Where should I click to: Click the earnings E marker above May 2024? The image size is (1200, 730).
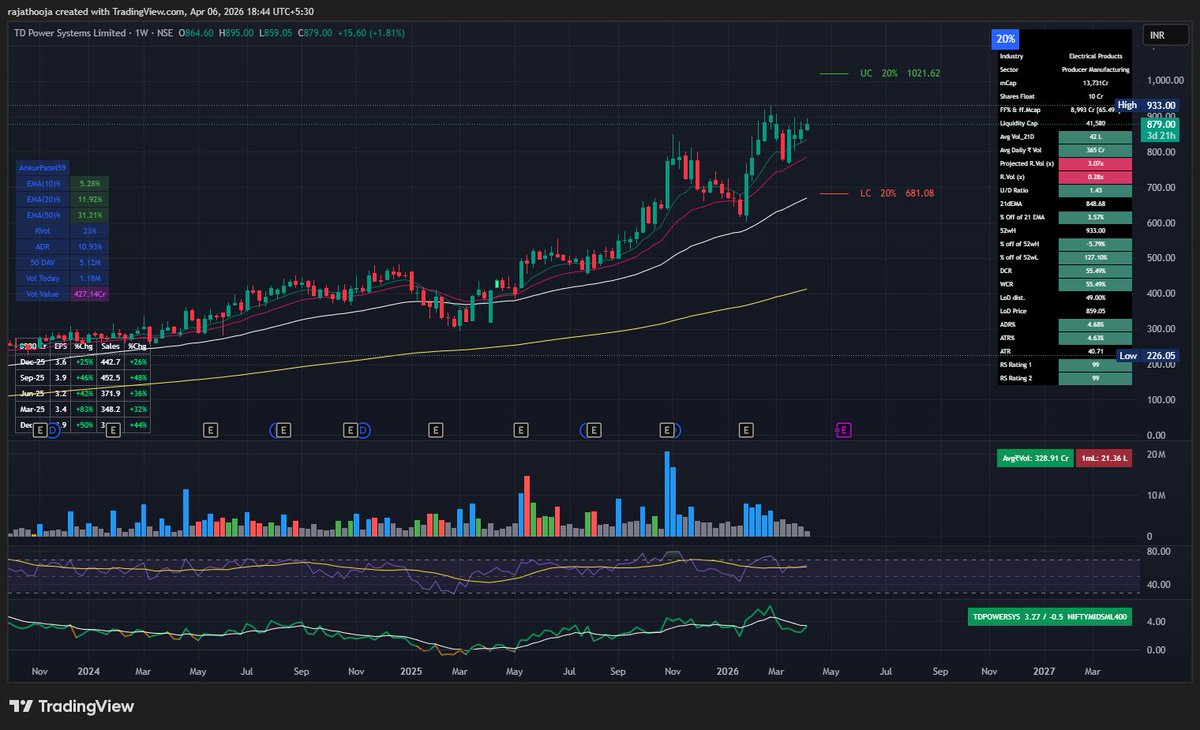[x=210, y=430]
